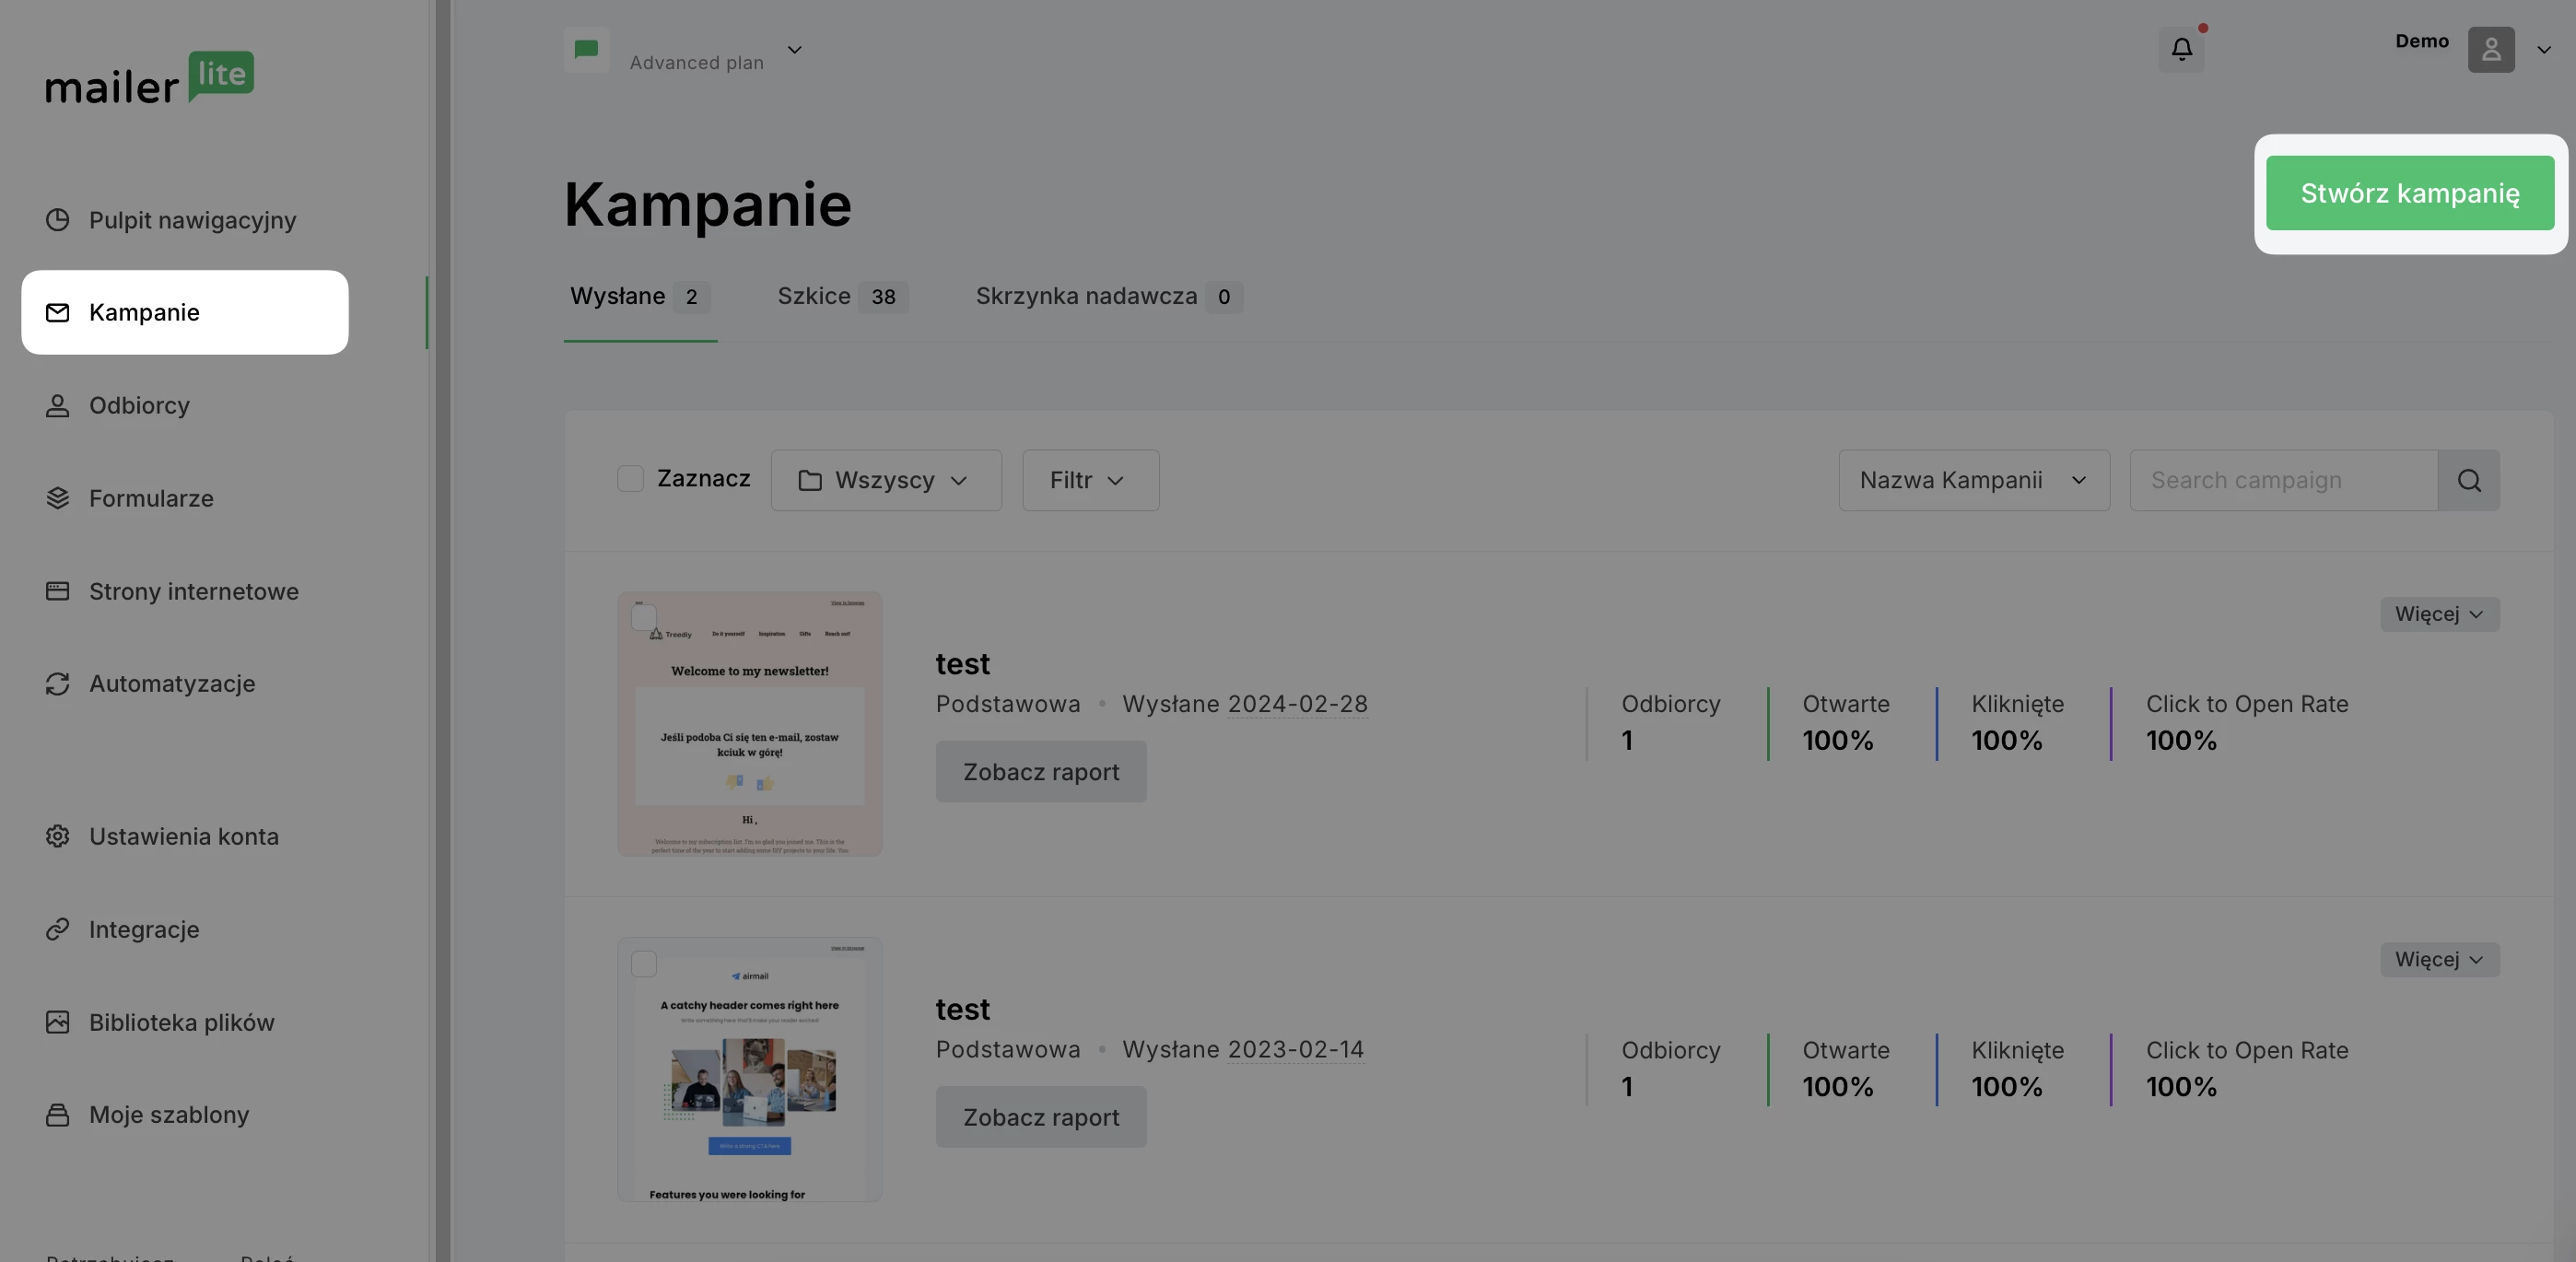
Task: Check the 2023-02-14 campaign thumbnail checkbox
Action: (644, 963)
